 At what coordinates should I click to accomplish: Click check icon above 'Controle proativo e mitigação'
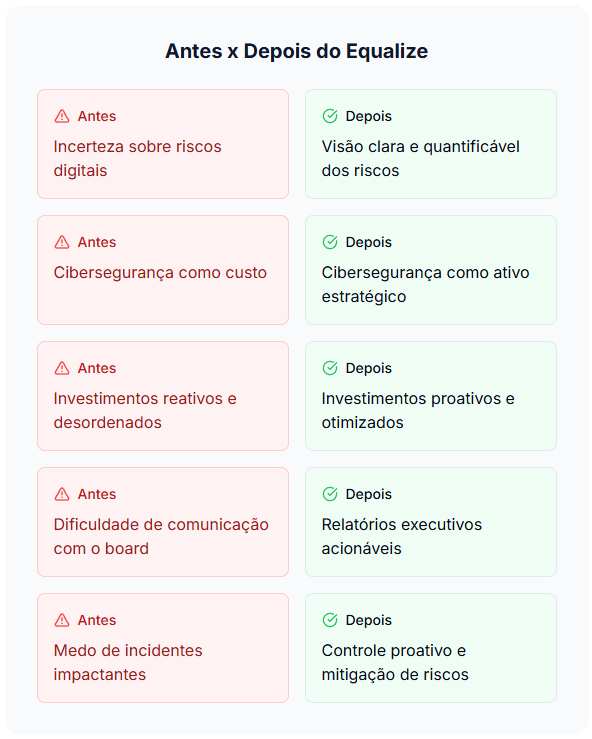[x=330, y=620]
